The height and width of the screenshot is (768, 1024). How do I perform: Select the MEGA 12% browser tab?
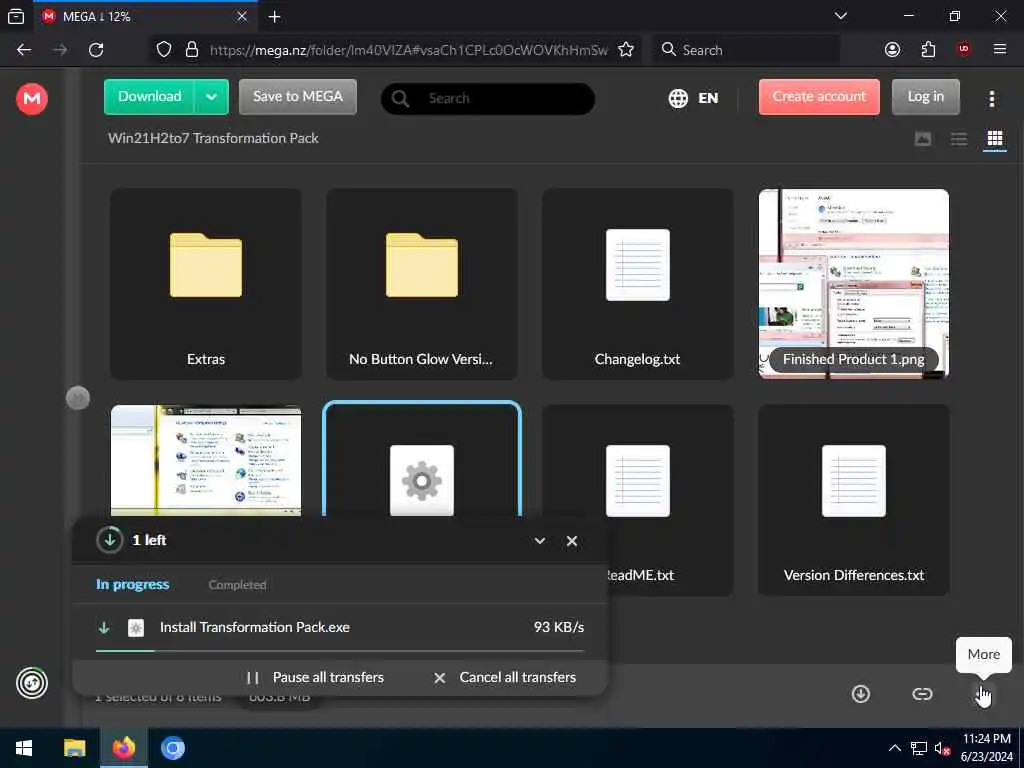click(145, 16)
